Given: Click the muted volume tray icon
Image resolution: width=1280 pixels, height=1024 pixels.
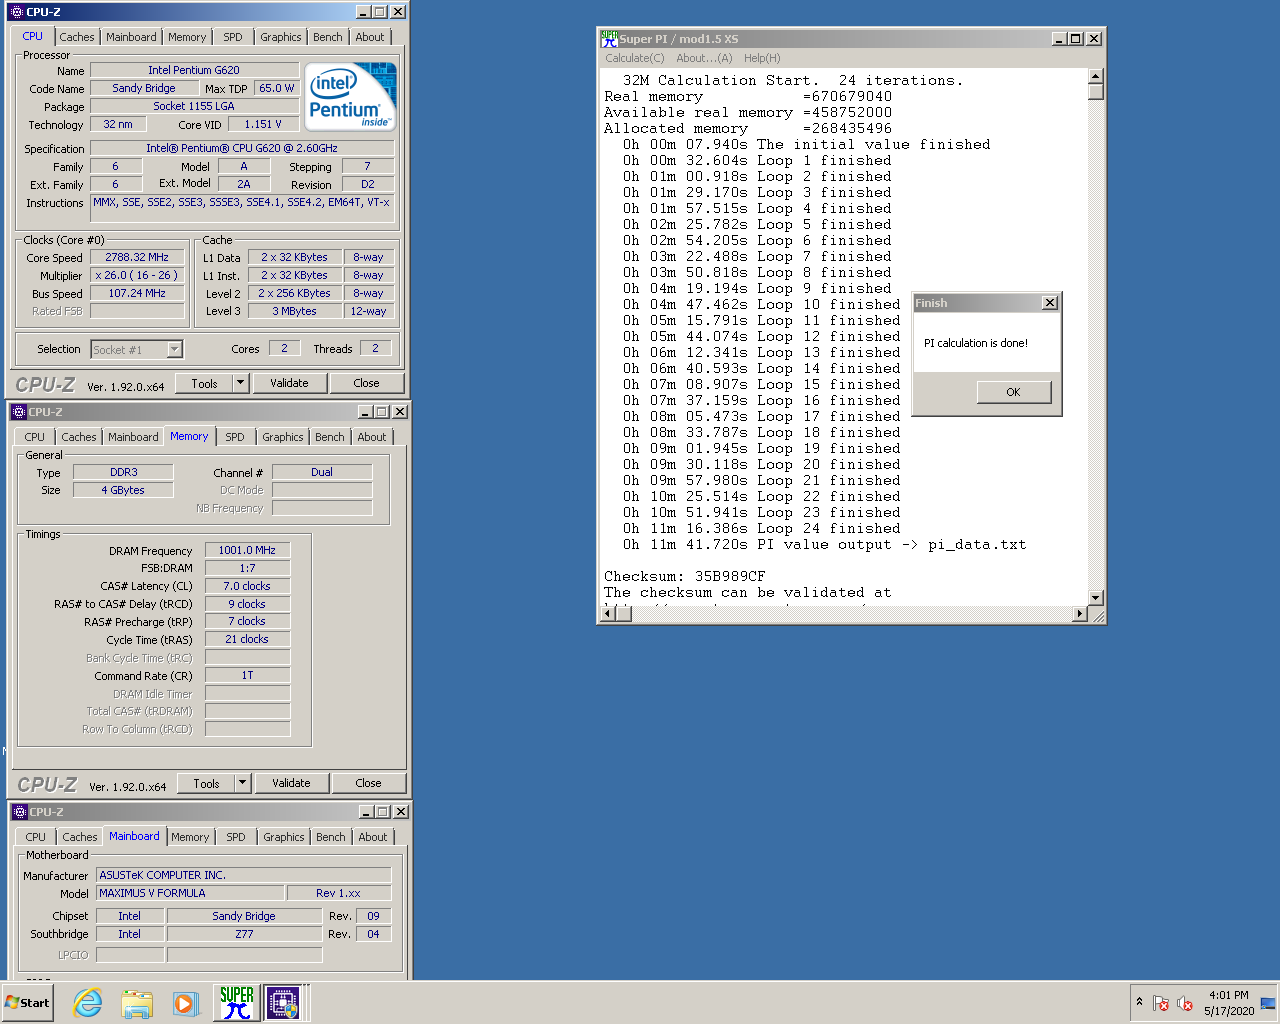Looking at the screenshot, I should point(1185,1003).
